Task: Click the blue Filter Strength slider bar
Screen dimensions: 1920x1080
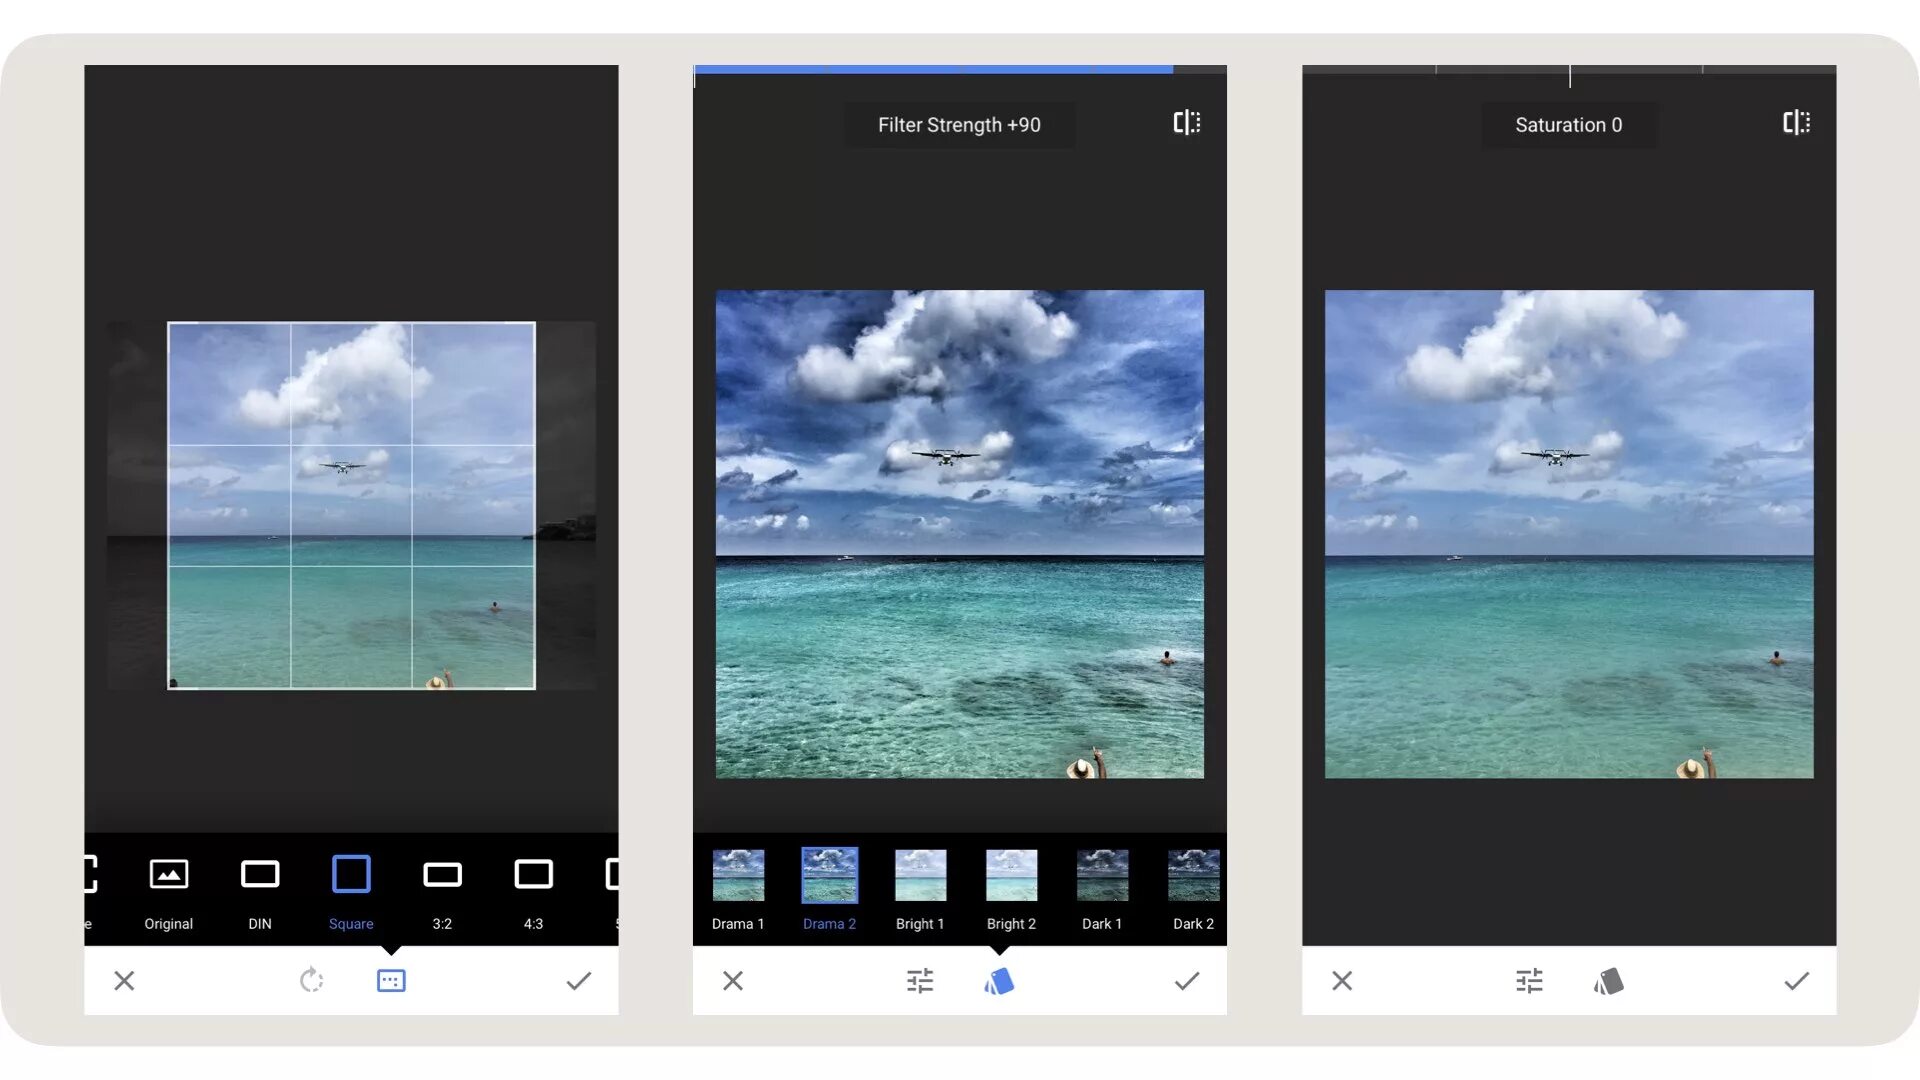Action: click(932, 69)
